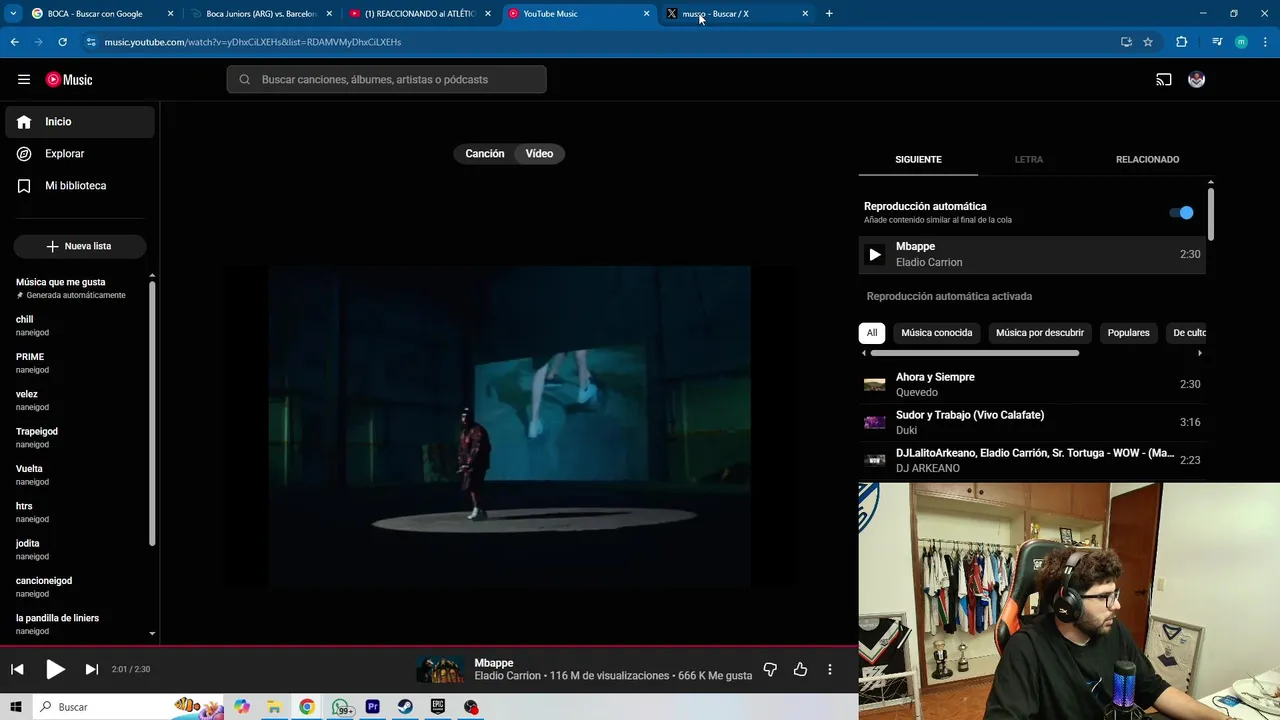The width and height of the screenshot is (1280, 720).
Task: Open Eladio Carrion artist link in player bar
Action: click(508, 676)
